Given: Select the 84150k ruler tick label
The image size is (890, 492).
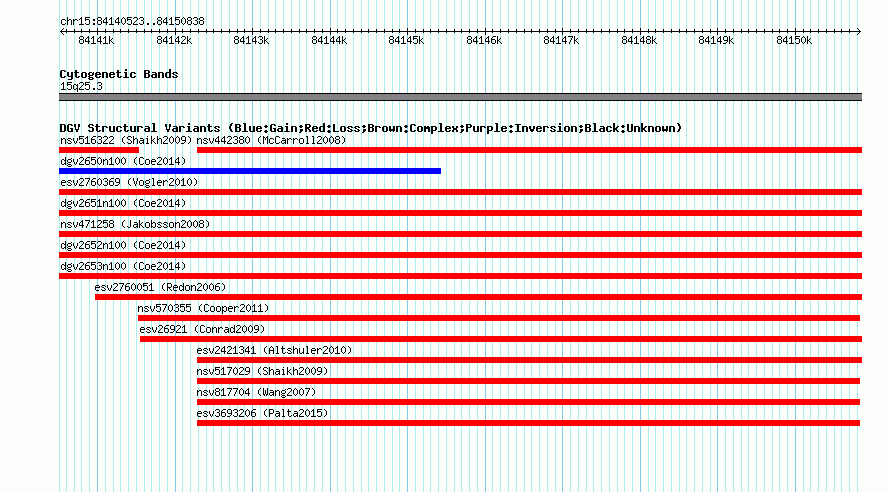Looking at the screenshot, I should coord(794,40).
